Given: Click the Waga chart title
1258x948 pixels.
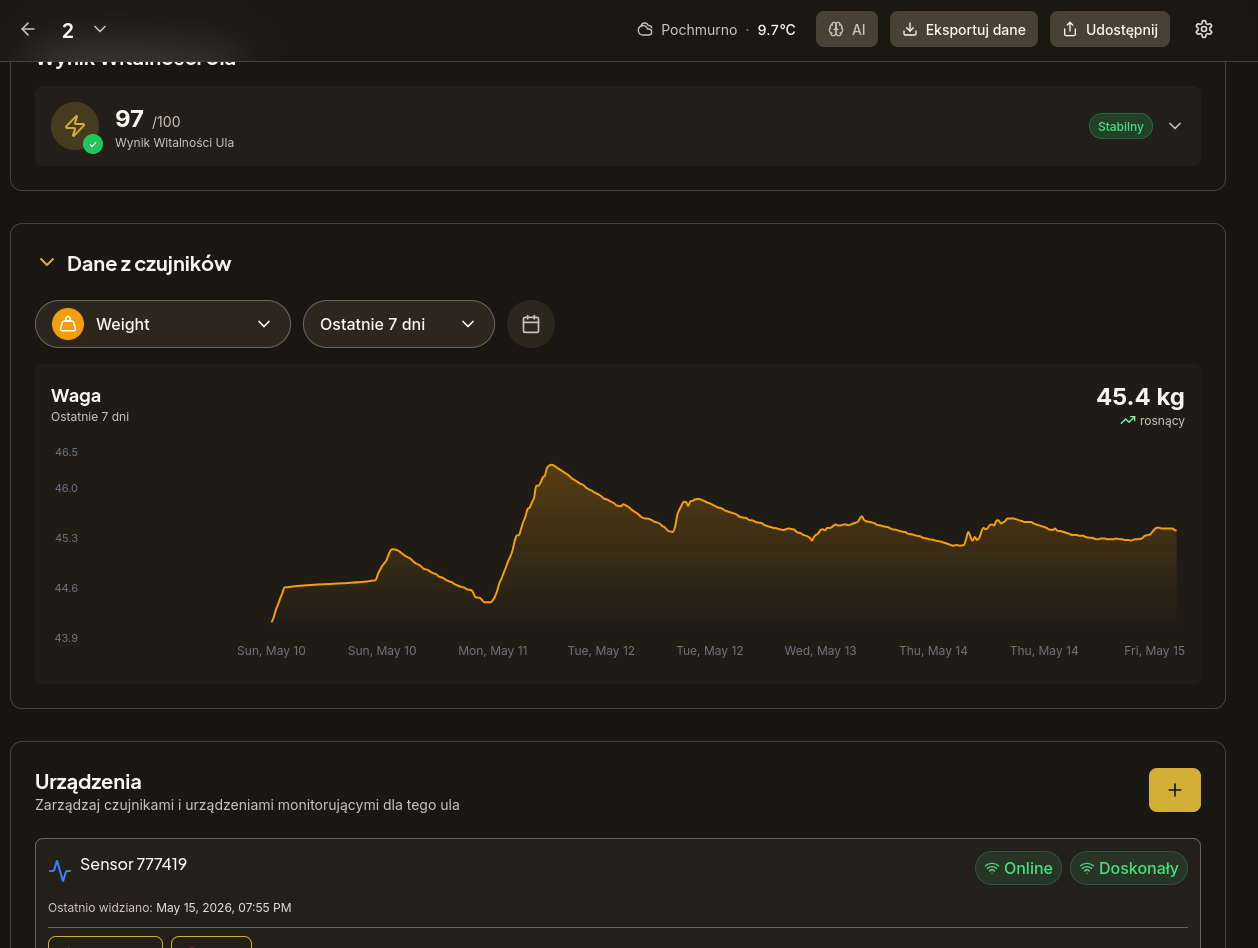Looking at the screenshot, I should (76, 395).
